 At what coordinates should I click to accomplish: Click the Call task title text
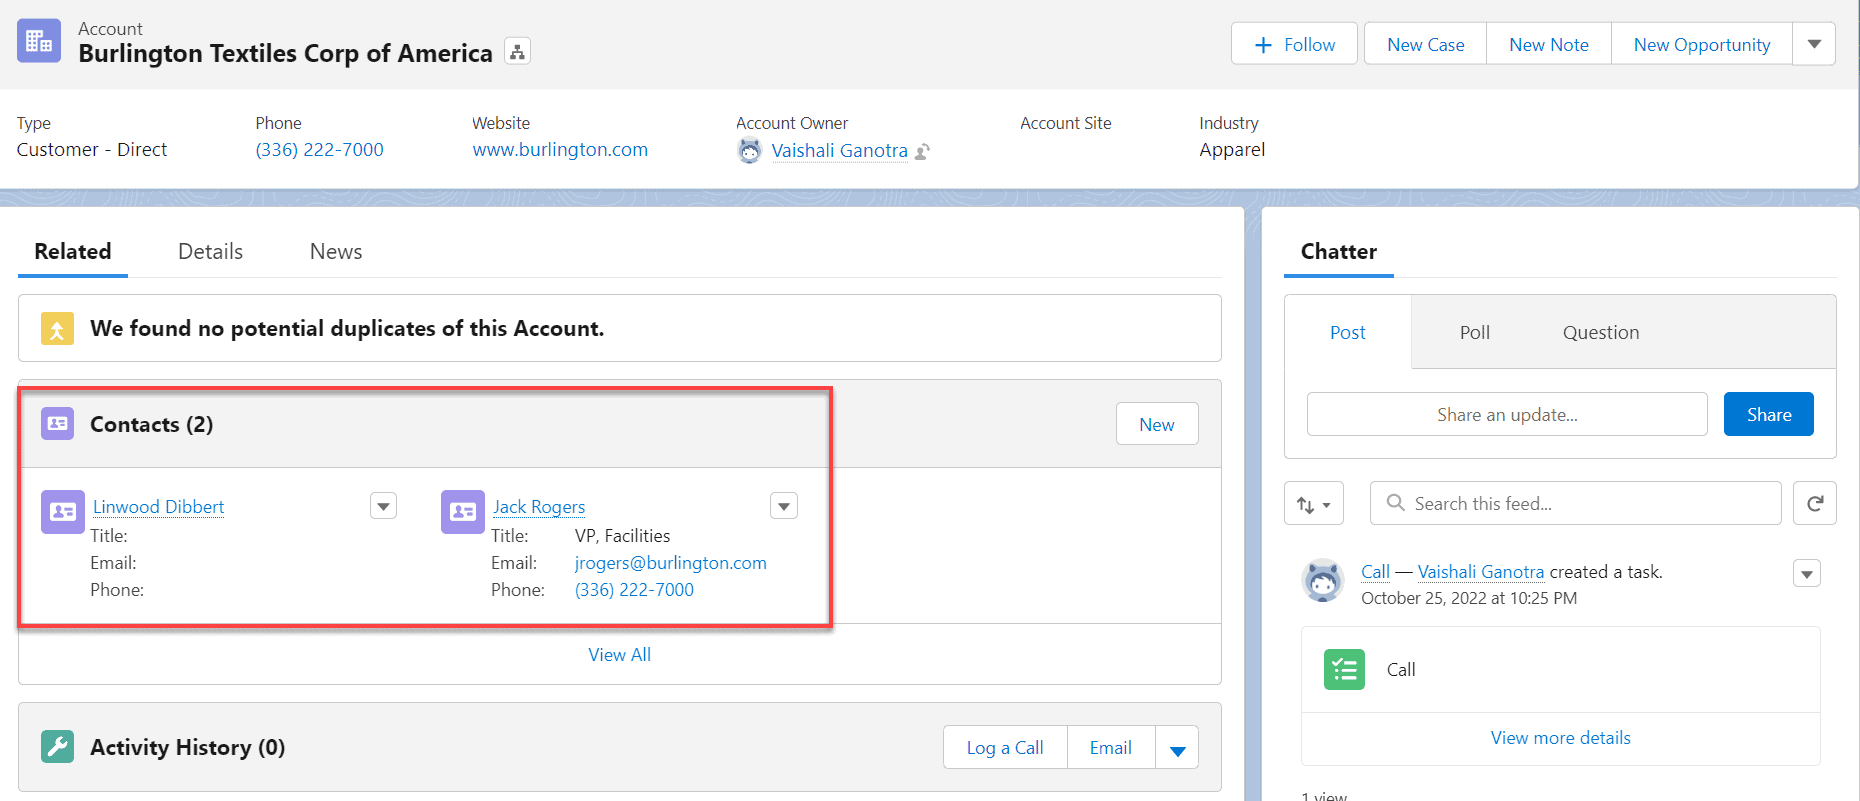(x=1400, y=670)
